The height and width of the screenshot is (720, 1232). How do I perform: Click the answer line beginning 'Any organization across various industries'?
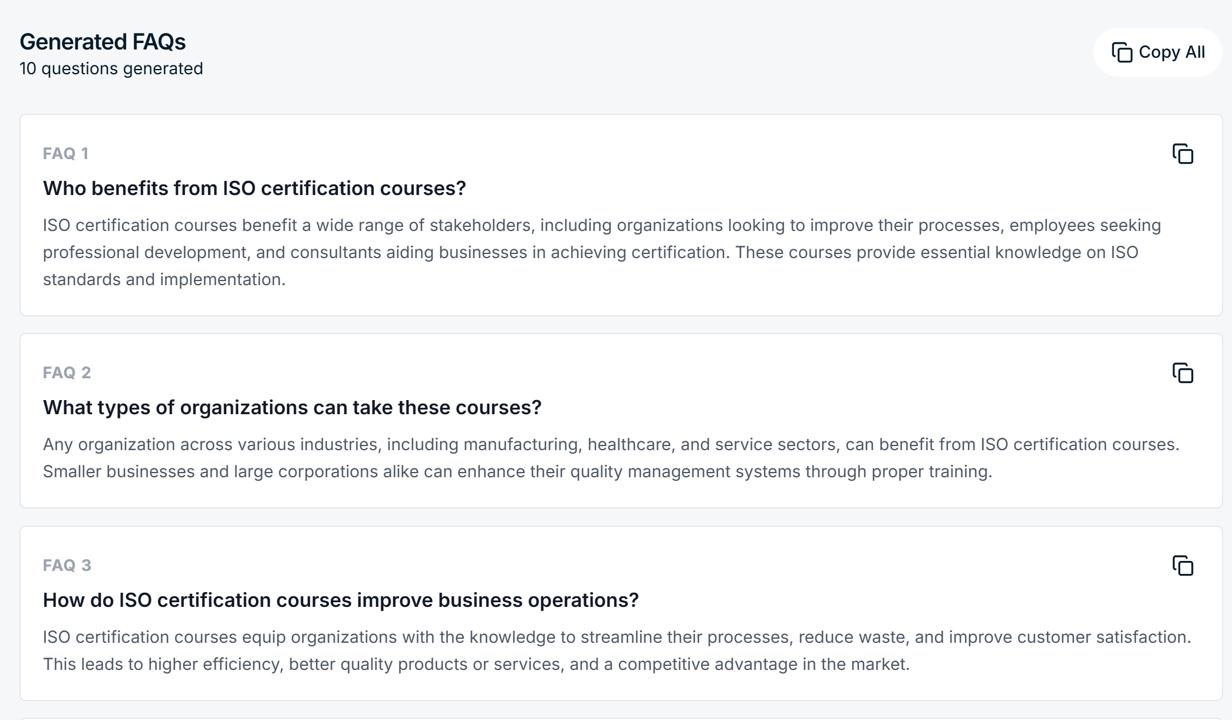point(610,444)
